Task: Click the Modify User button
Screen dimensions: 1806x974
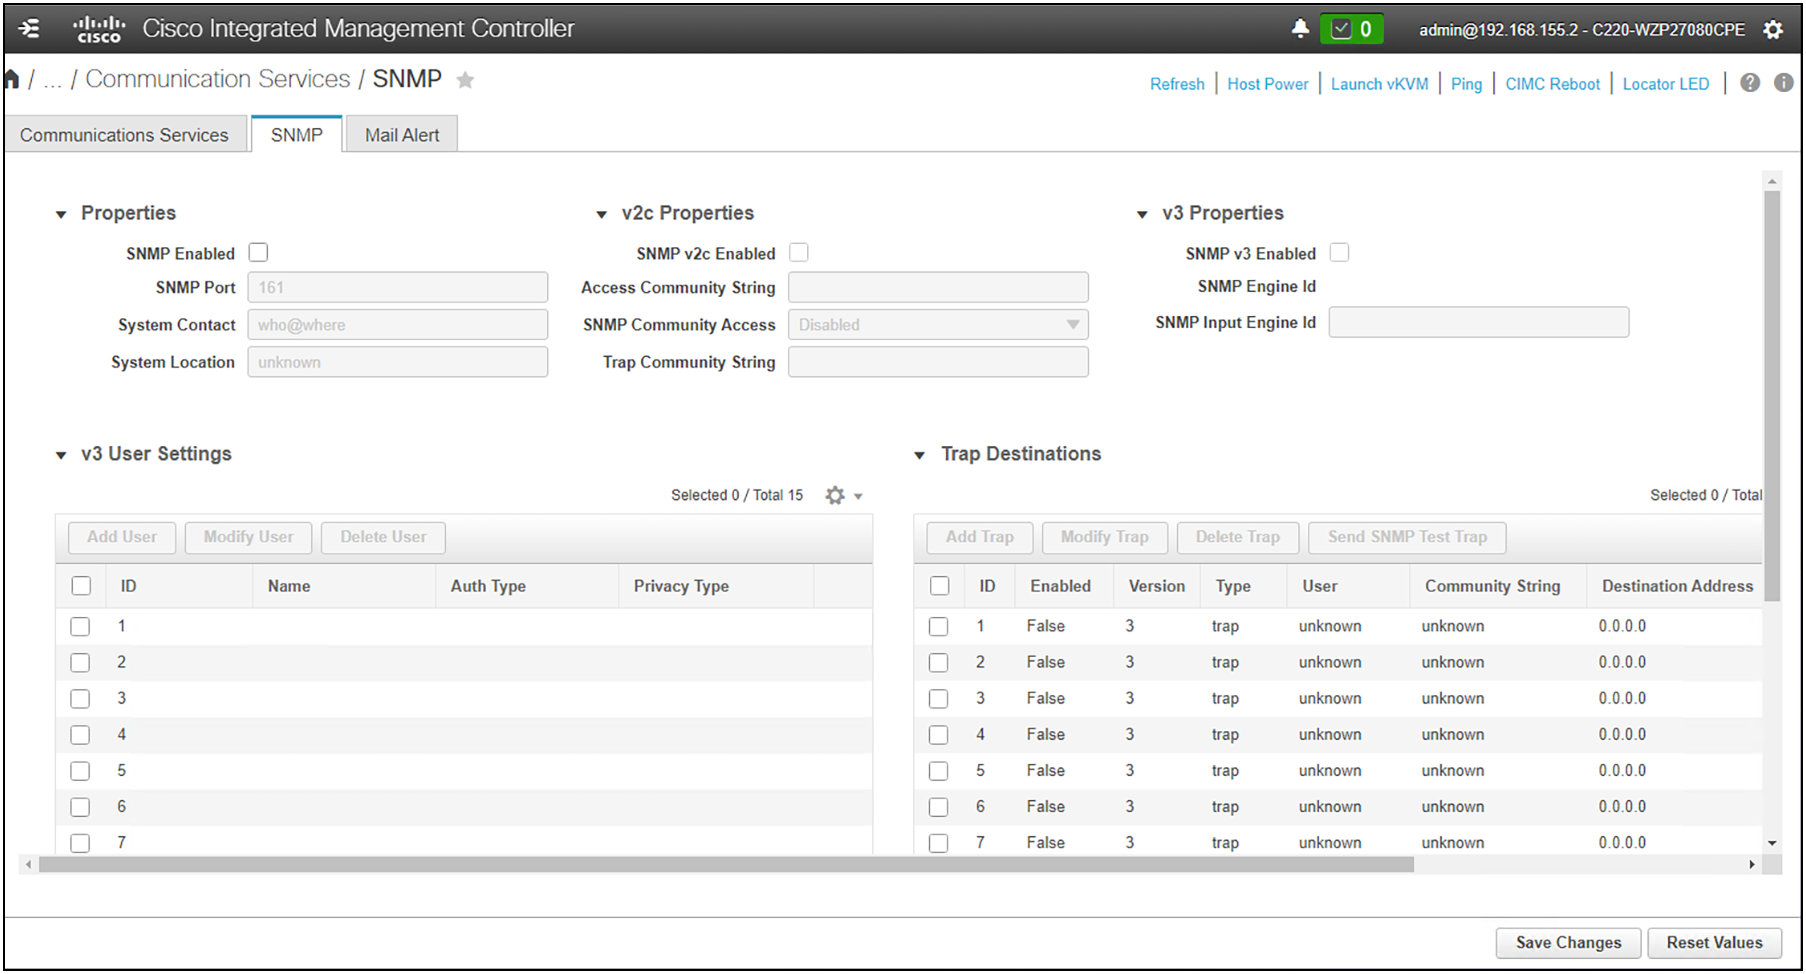Action: click(x=249, y=537)
